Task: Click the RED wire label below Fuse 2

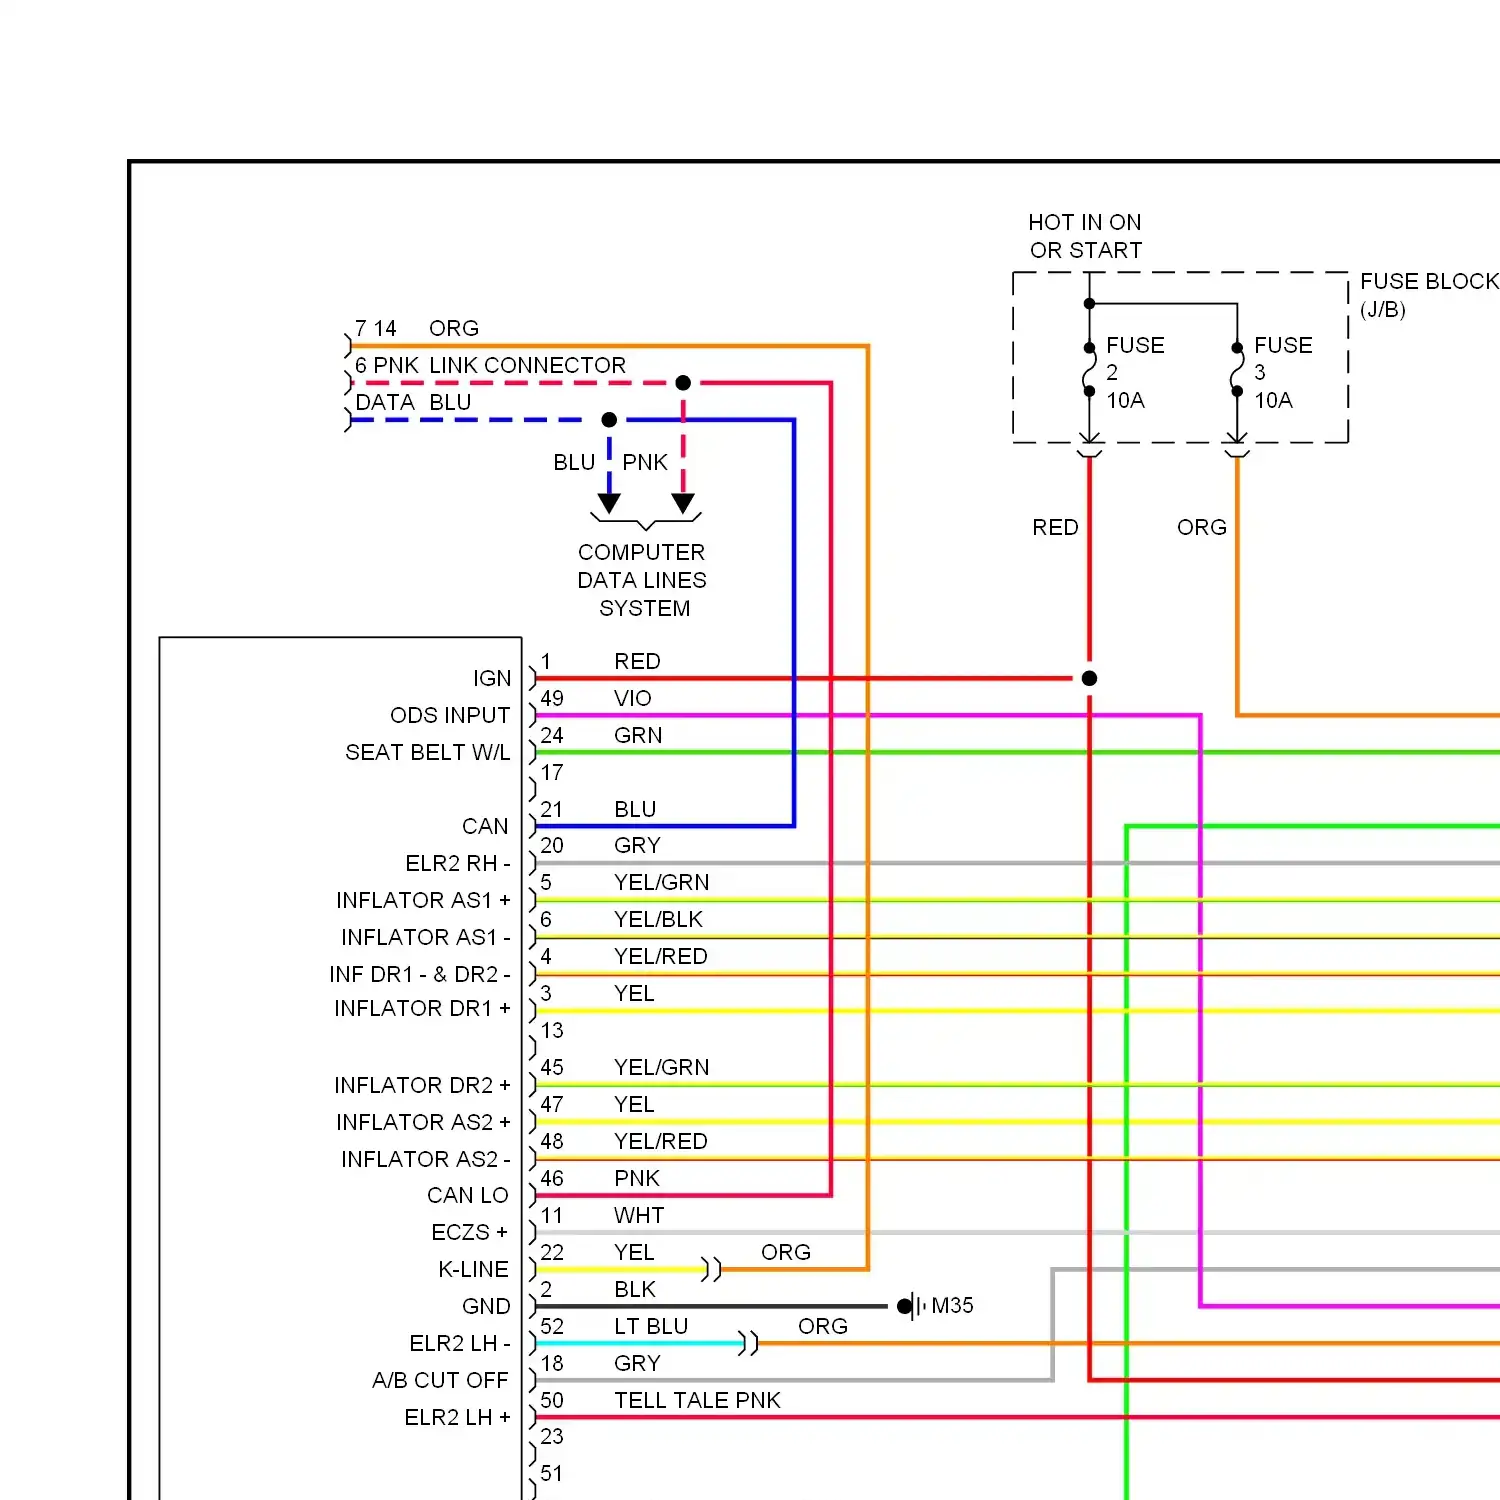Action: click(1055, 527)
